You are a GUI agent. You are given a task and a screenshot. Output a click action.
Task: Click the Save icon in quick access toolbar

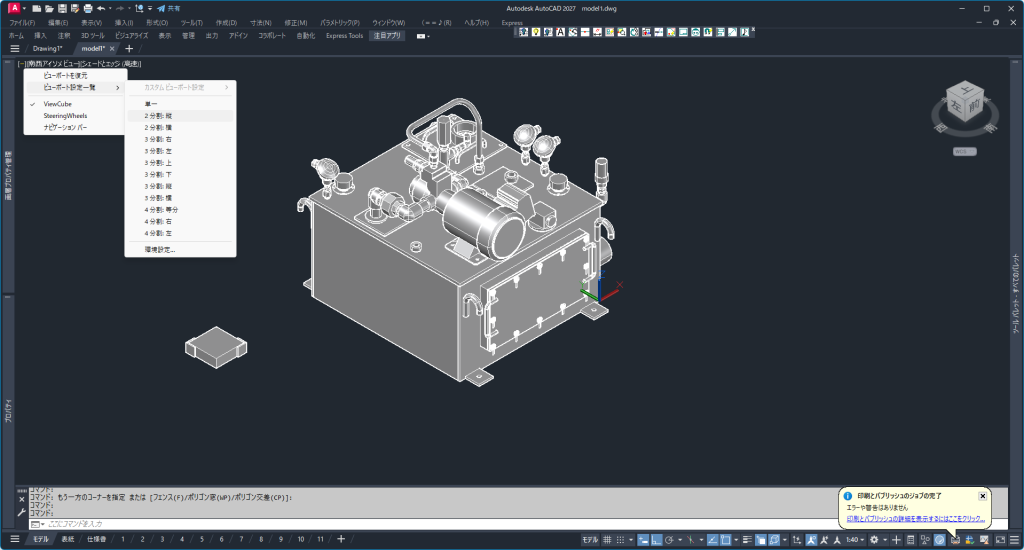[x=61, y=8]
